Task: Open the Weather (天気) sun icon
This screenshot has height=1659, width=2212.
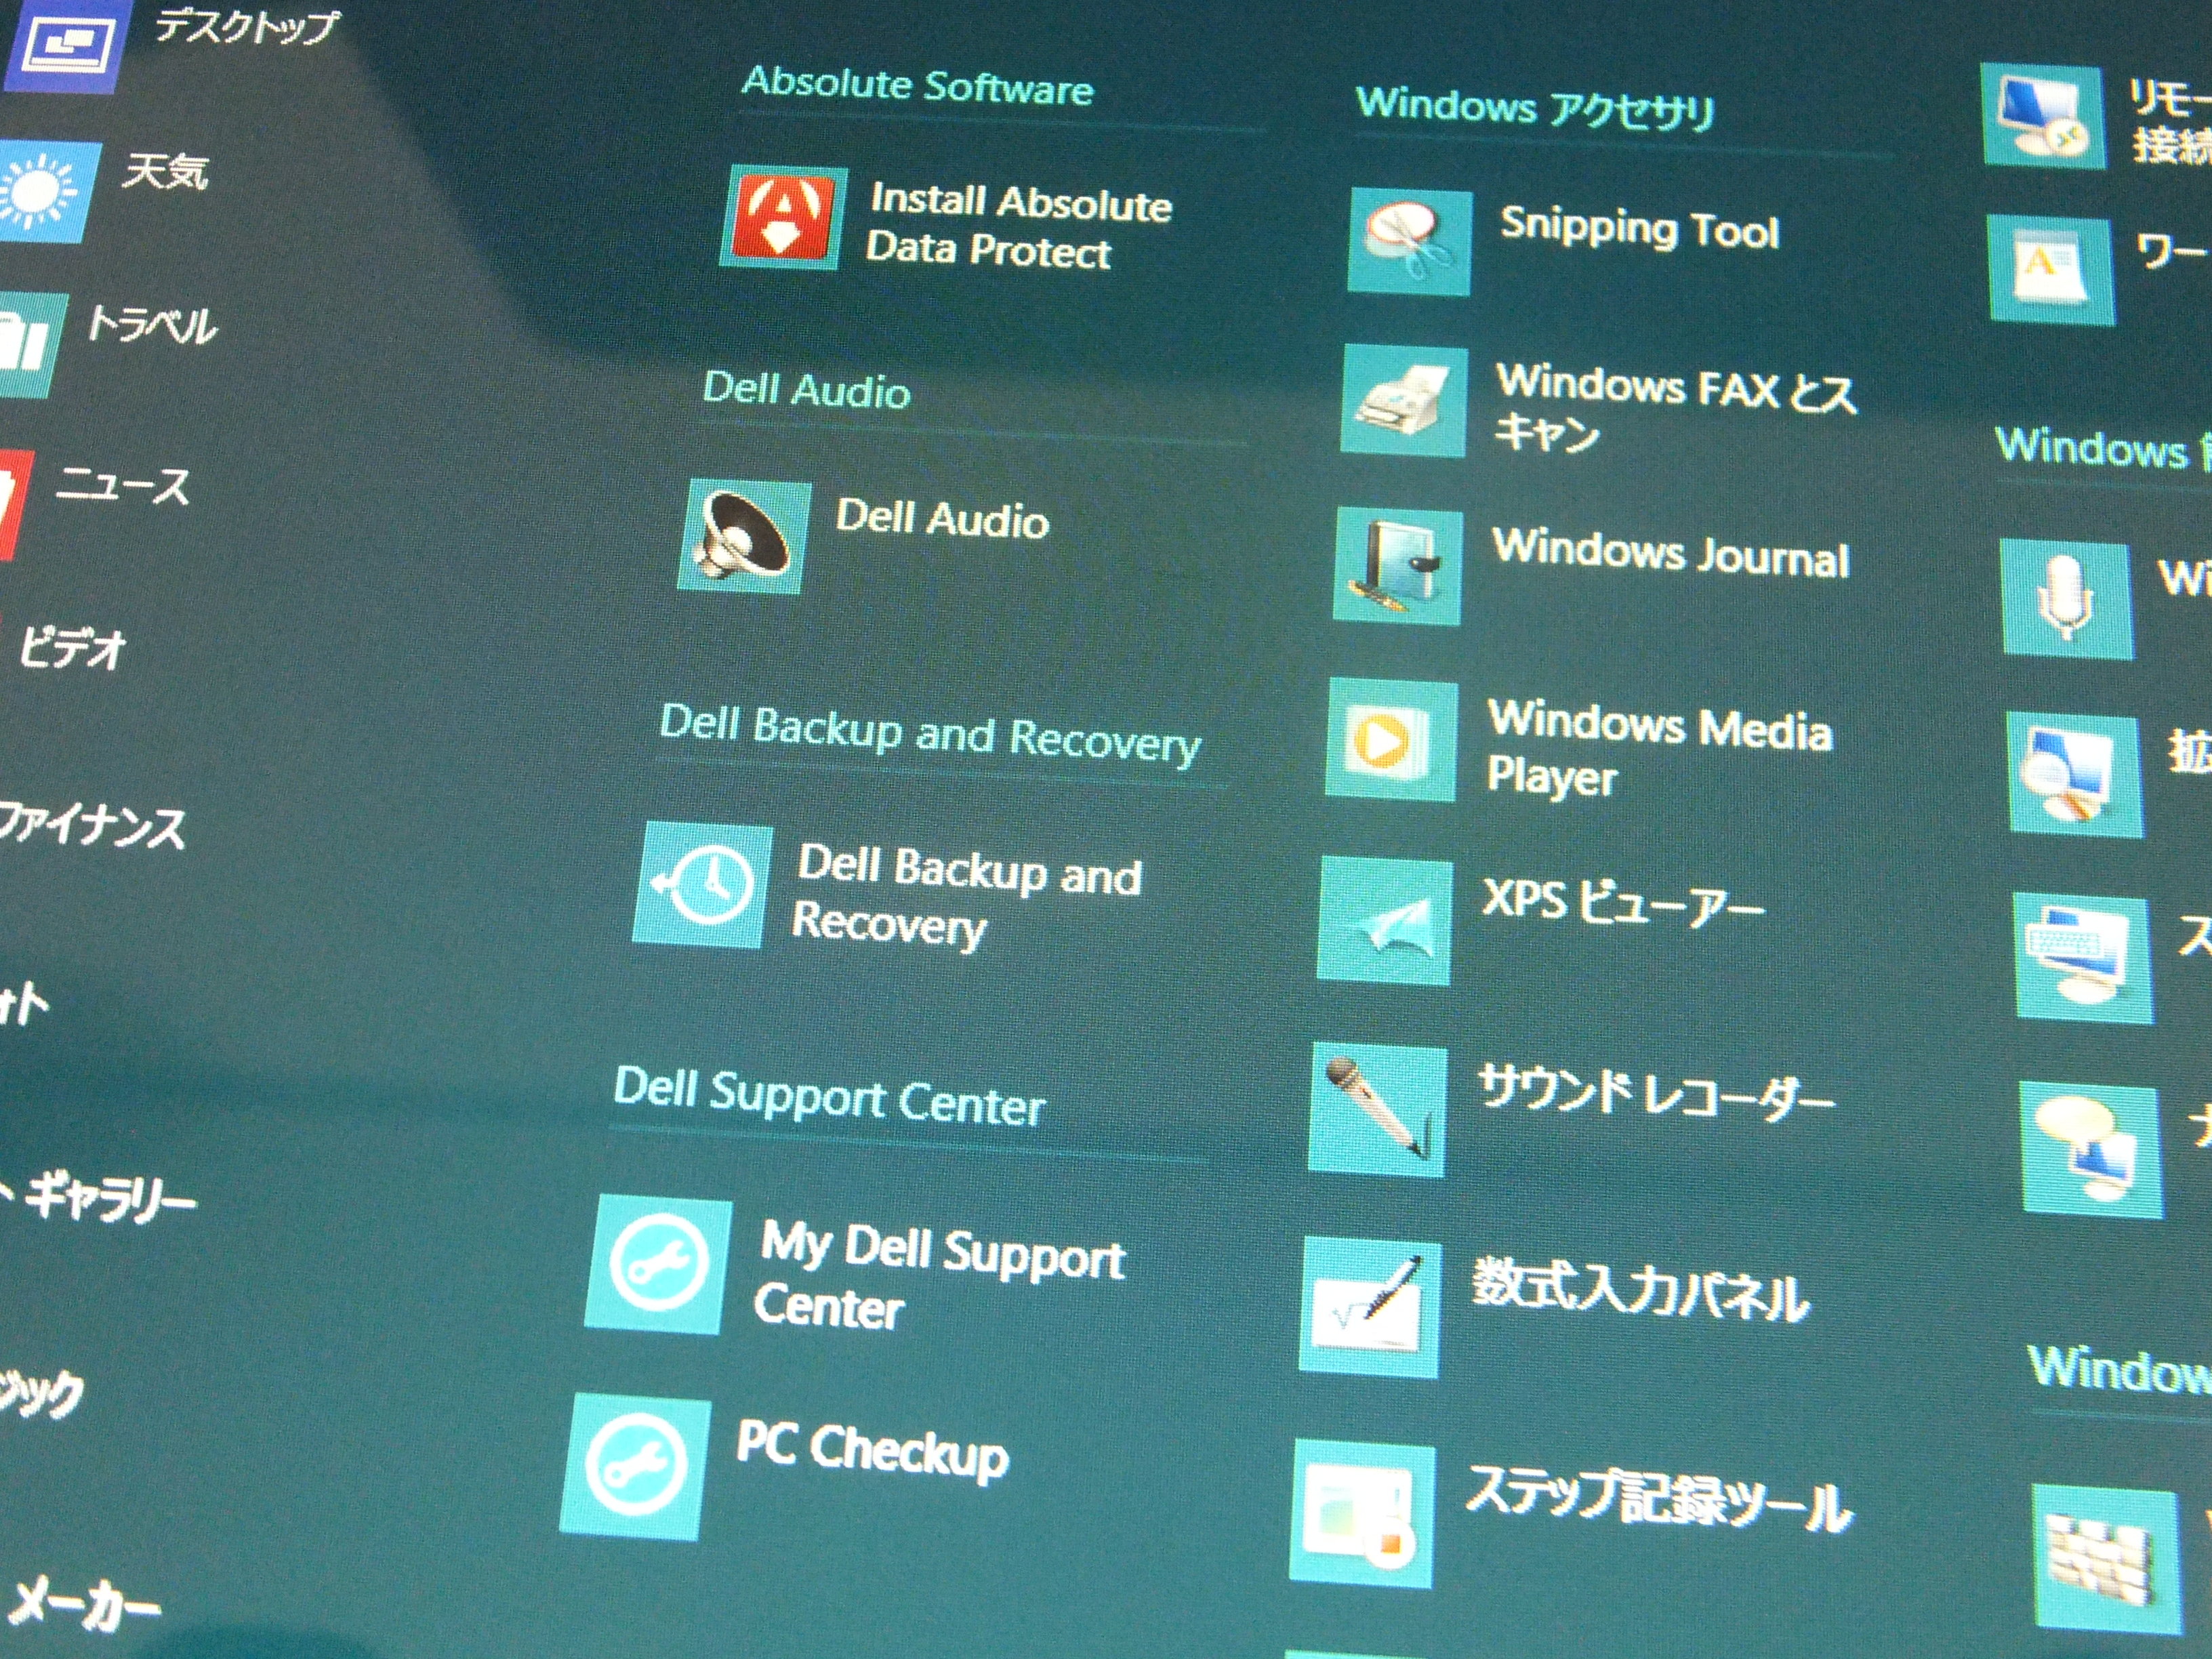Action: (47, 191)
